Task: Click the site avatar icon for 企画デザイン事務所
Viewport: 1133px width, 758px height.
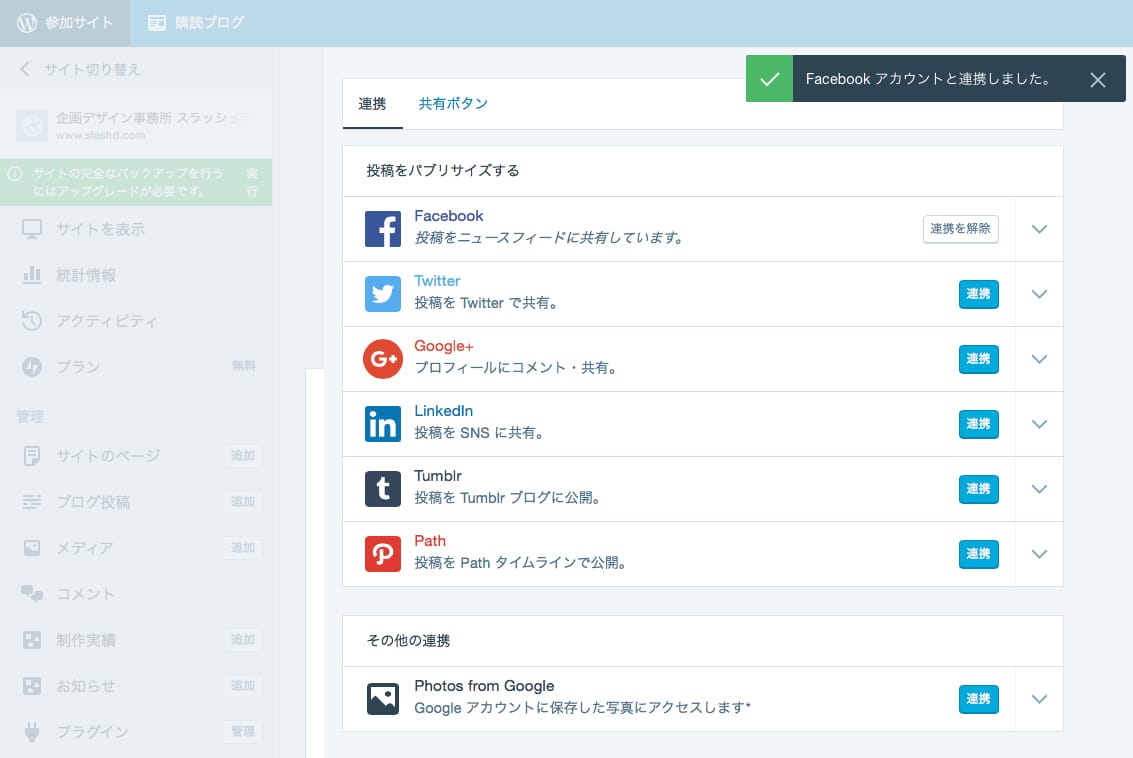Action: pyautogui.click(x=32, y=126)
